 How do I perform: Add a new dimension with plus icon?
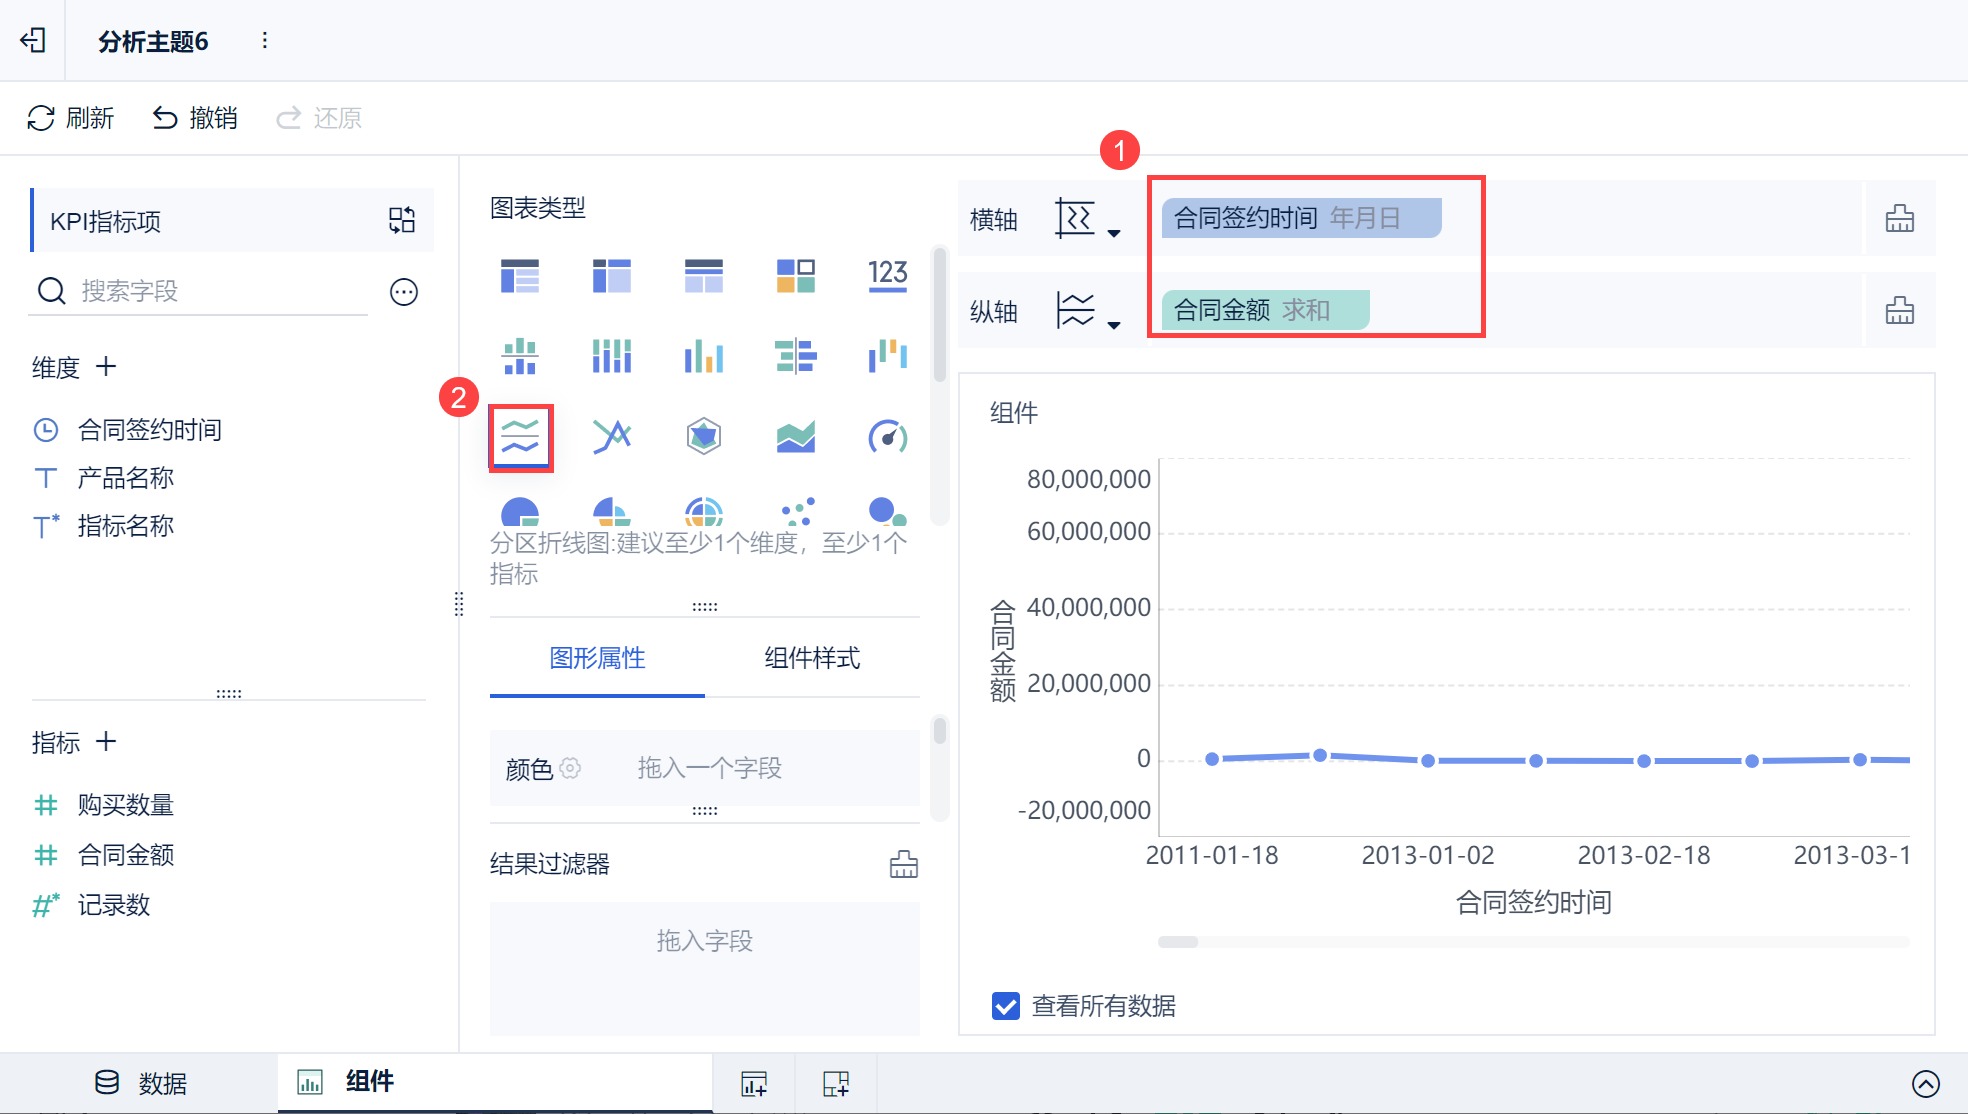106,367
